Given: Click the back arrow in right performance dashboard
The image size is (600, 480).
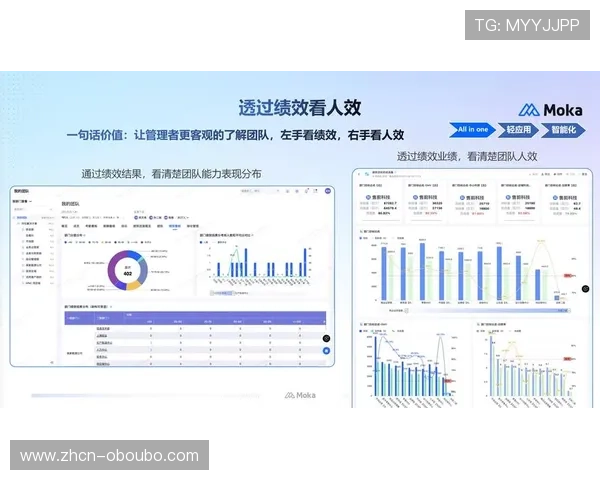Looking at the screenshot, I should click(x=359, y=174).
